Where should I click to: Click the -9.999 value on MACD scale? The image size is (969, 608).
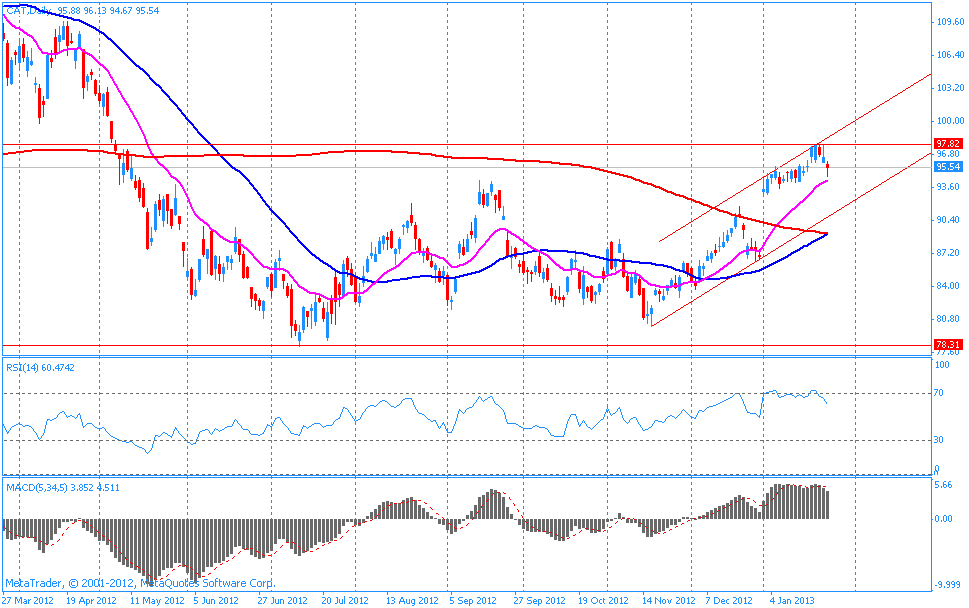[946, 586]
